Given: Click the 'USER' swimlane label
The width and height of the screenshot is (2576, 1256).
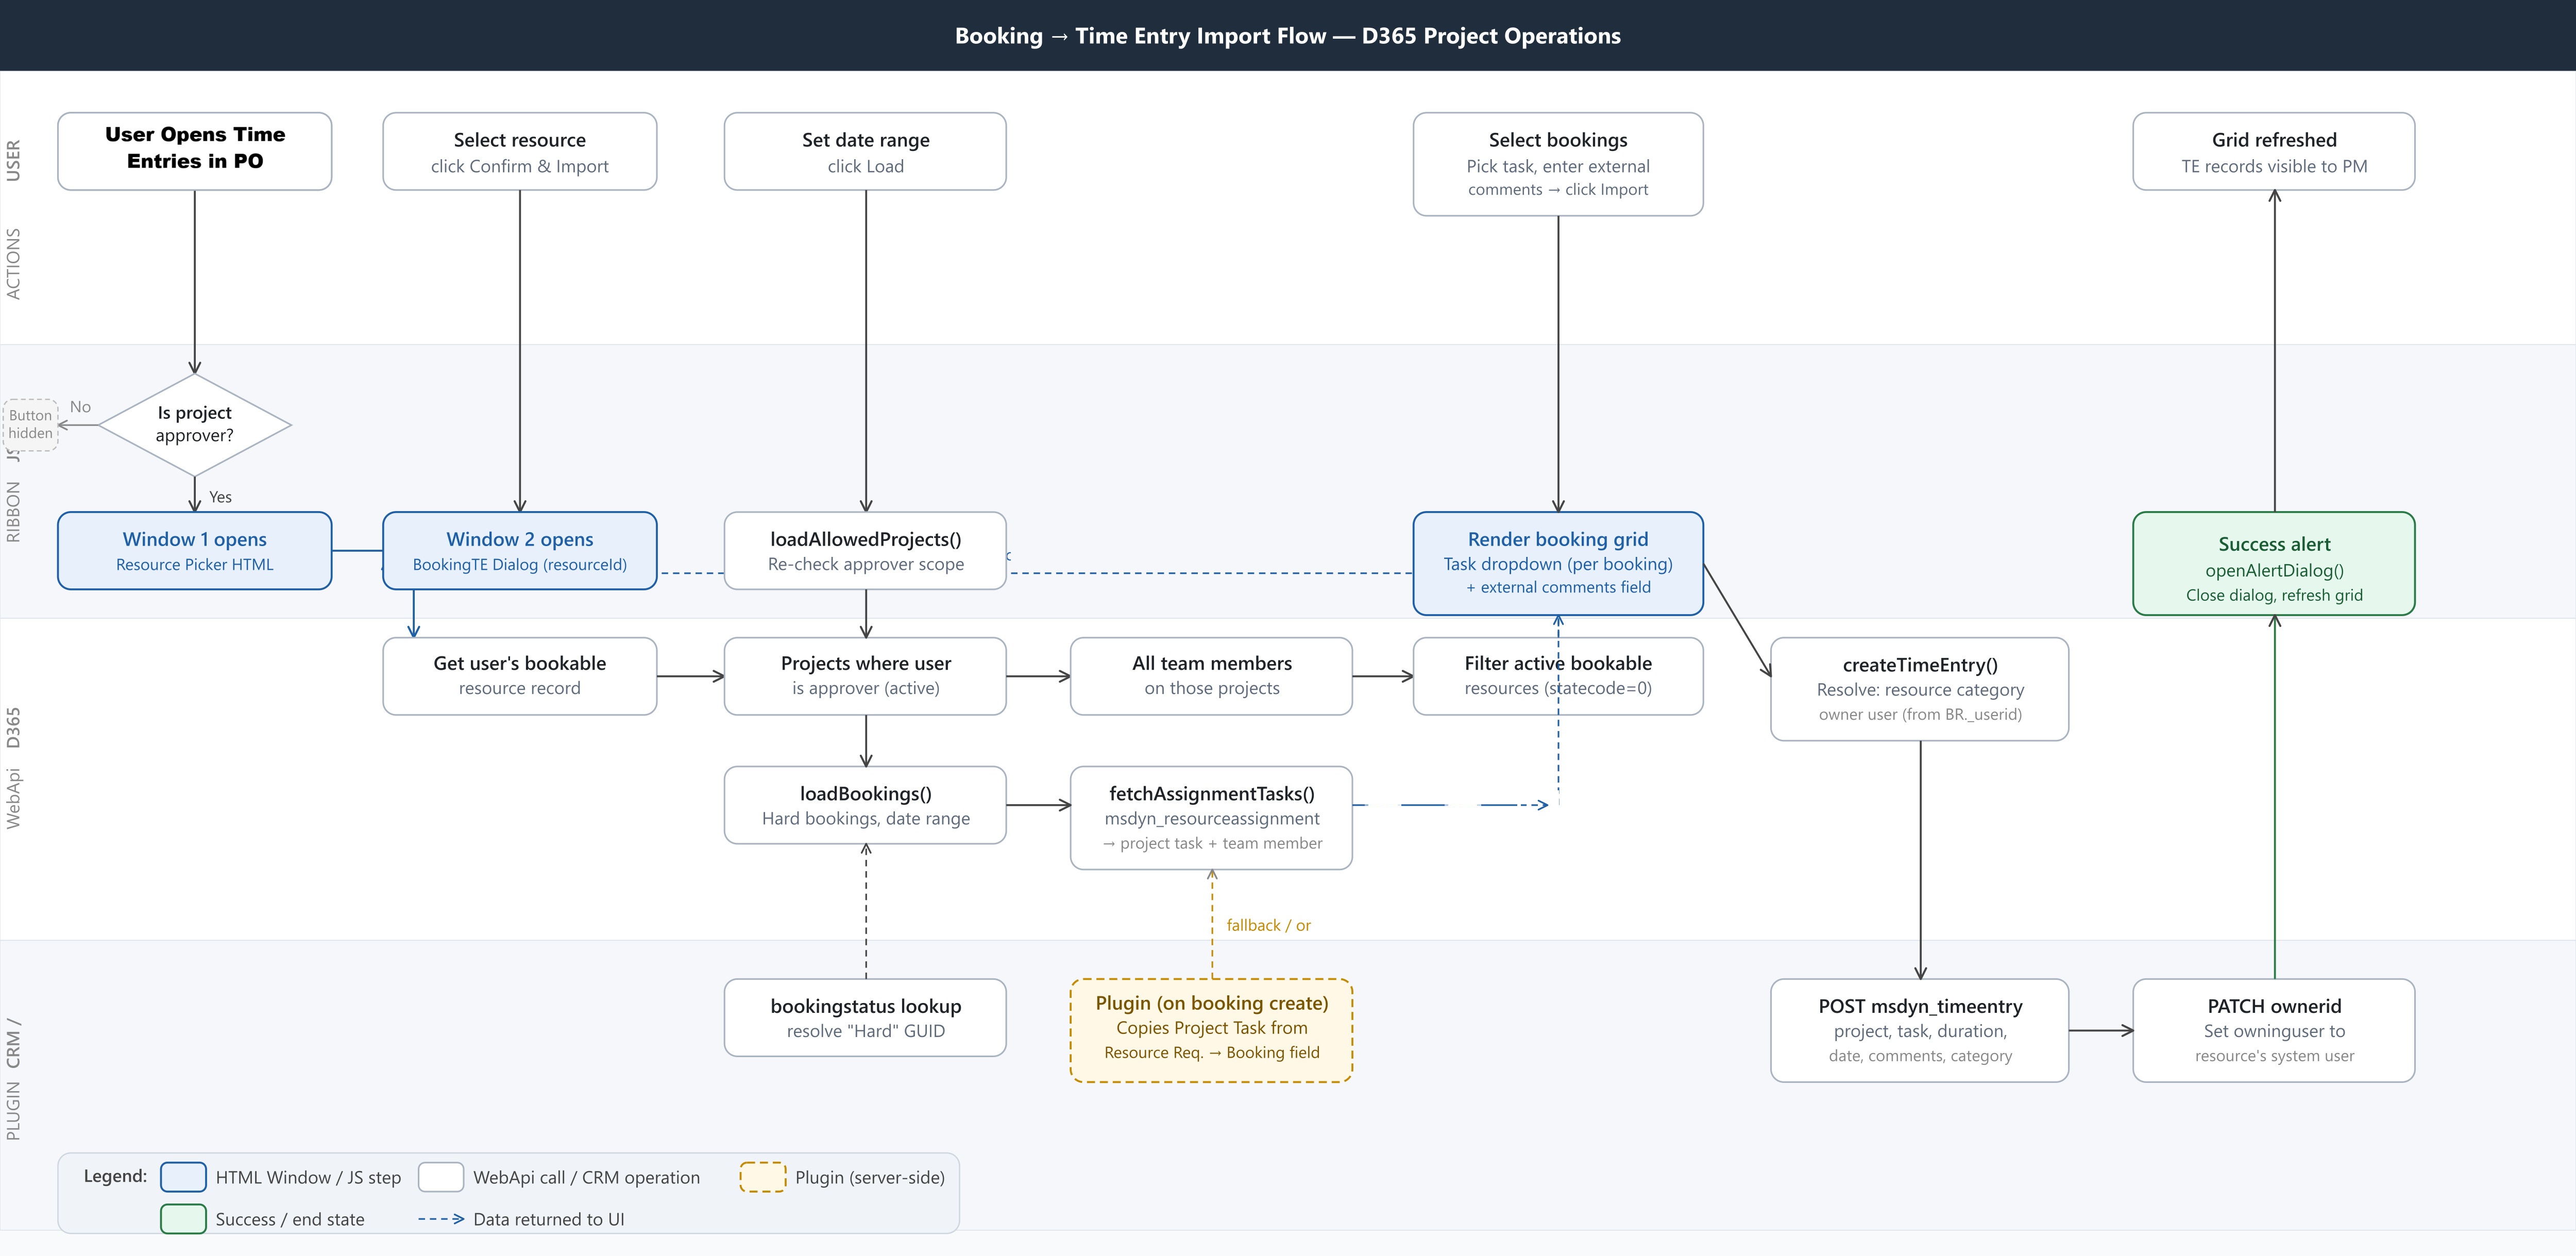Looking at the screenshot, I should coord(13,161).
